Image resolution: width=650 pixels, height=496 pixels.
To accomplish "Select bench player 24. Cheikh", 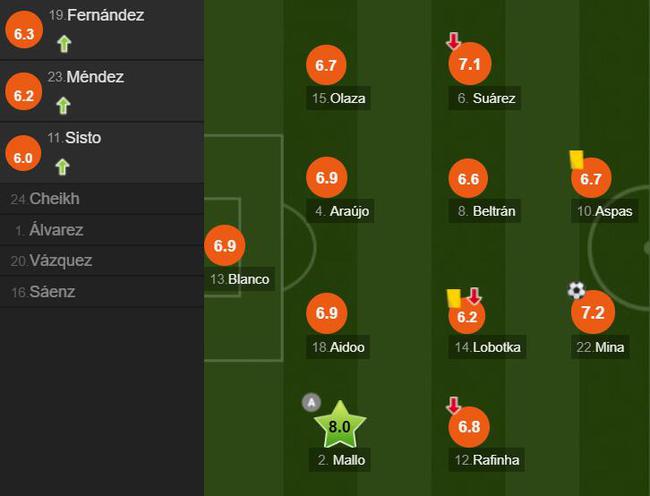I will coord(102,199).
